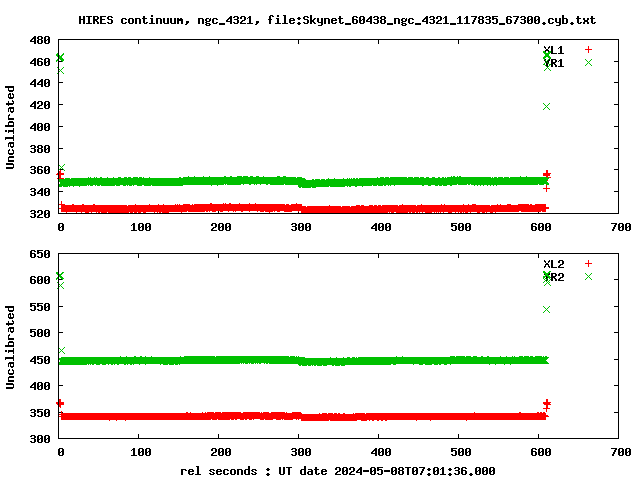Click the red plus marker beside XL1
640x480 pixels.
588,50
